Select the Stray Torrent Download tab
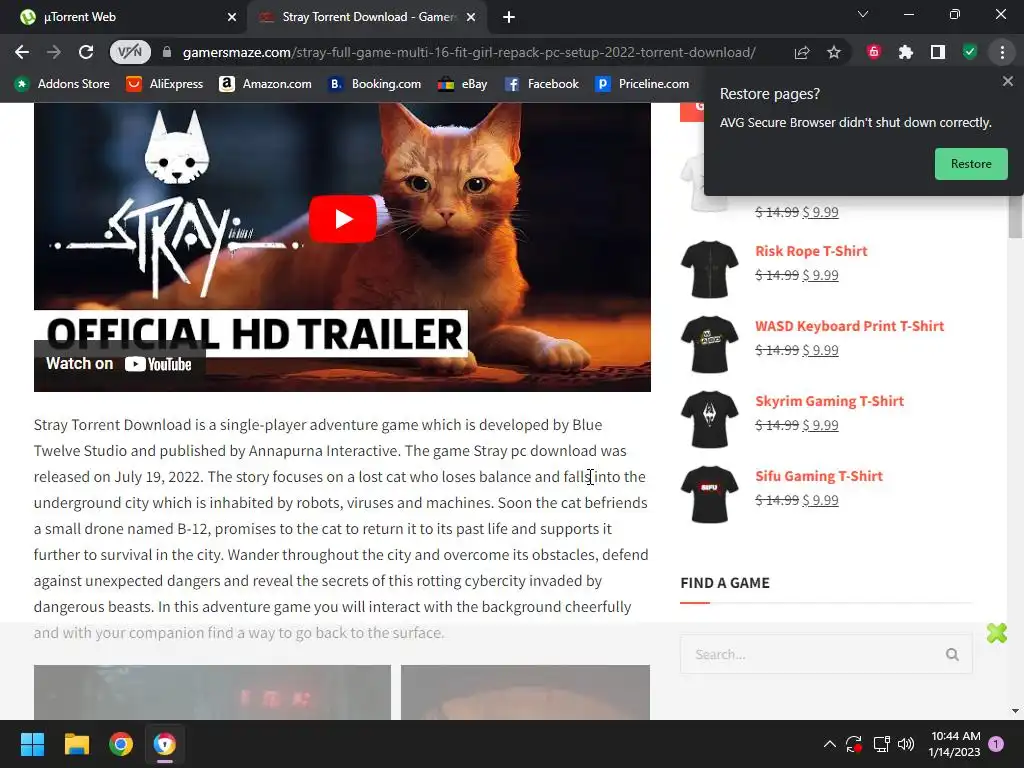 point(368,17)
